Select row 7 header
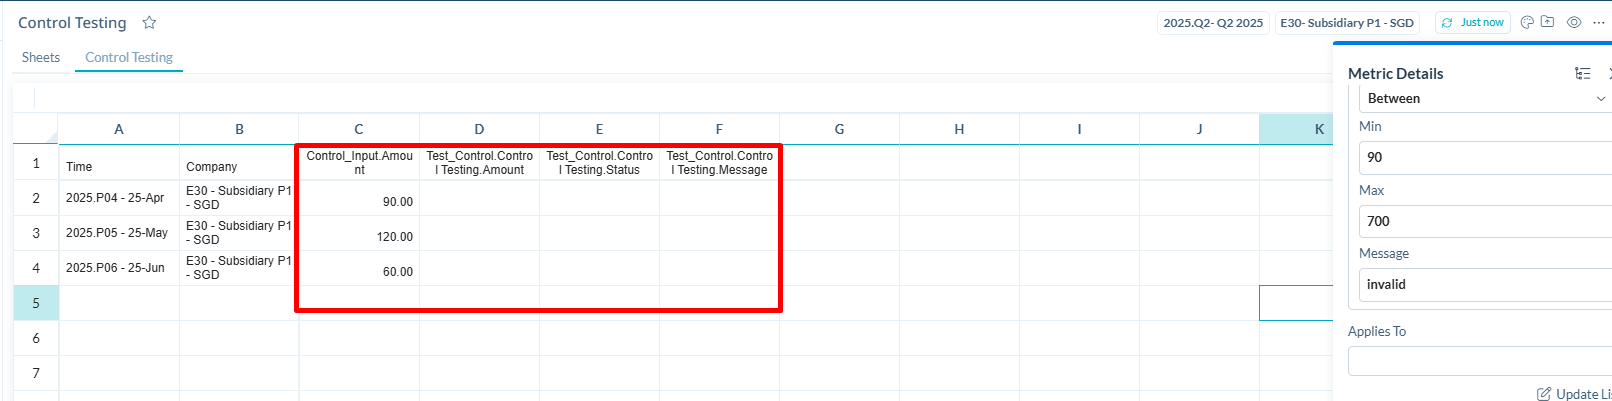 (x=36, y=373)
